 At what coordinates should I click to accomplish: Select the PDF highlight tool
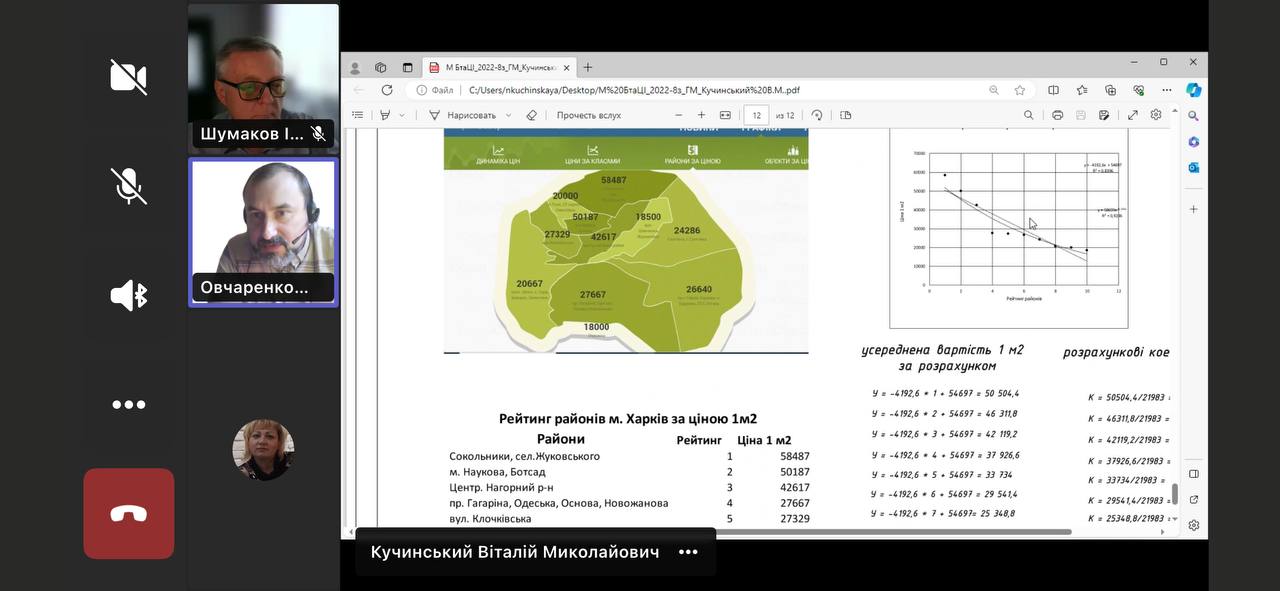(x=385, y=115)
